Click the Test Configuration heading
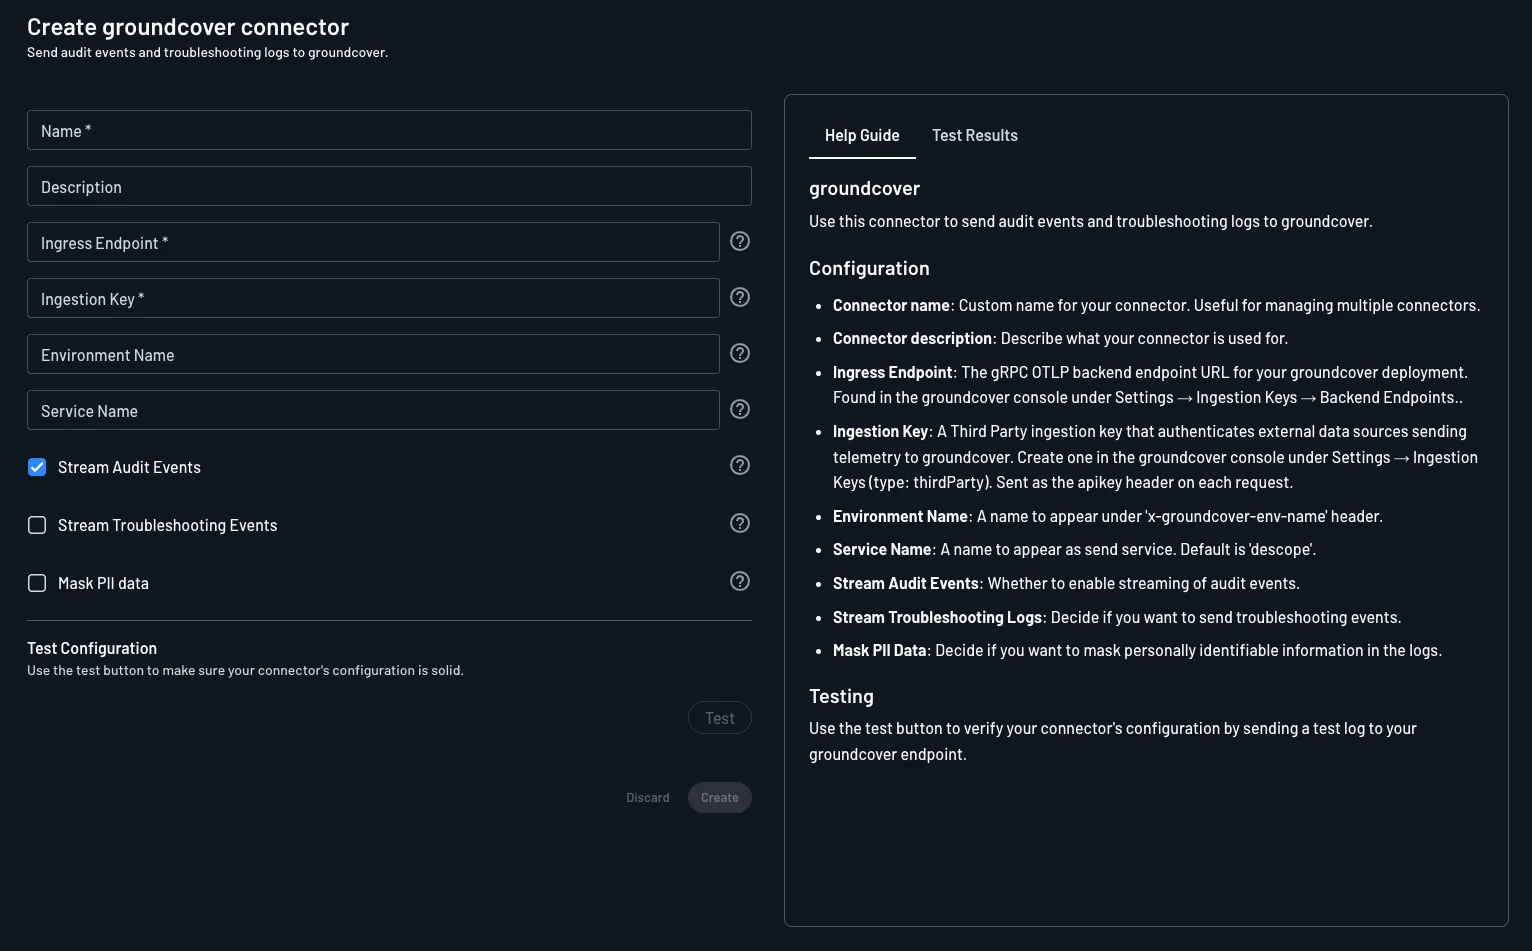The height and width of the screenshot is (951, 1532). click(92, 648)
